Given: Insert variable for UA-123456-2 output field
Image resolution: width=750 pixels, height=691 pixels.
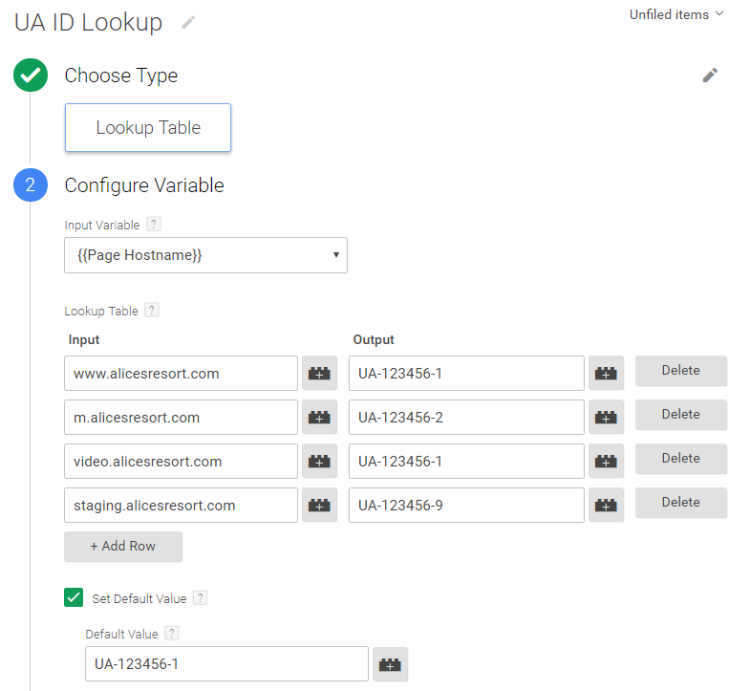Looking at the screenshot, I should (x=606, y=417).
